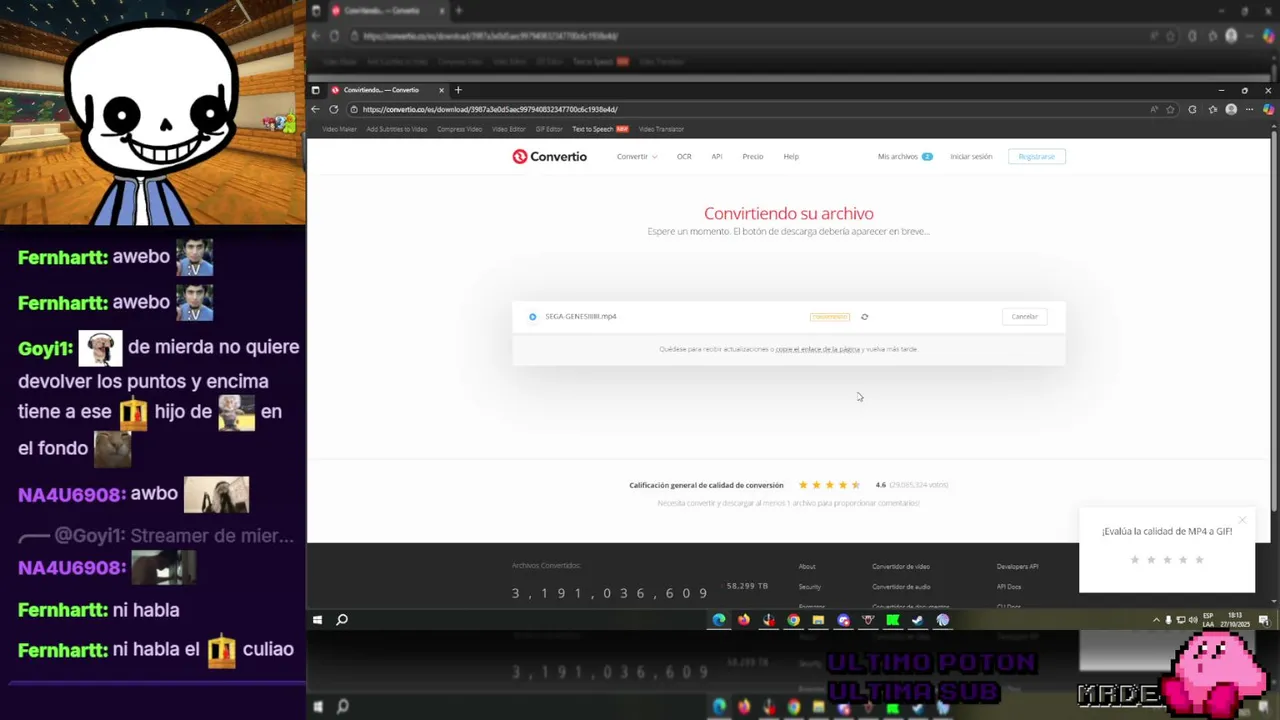Click the Convertio logo

coord(549,156)
